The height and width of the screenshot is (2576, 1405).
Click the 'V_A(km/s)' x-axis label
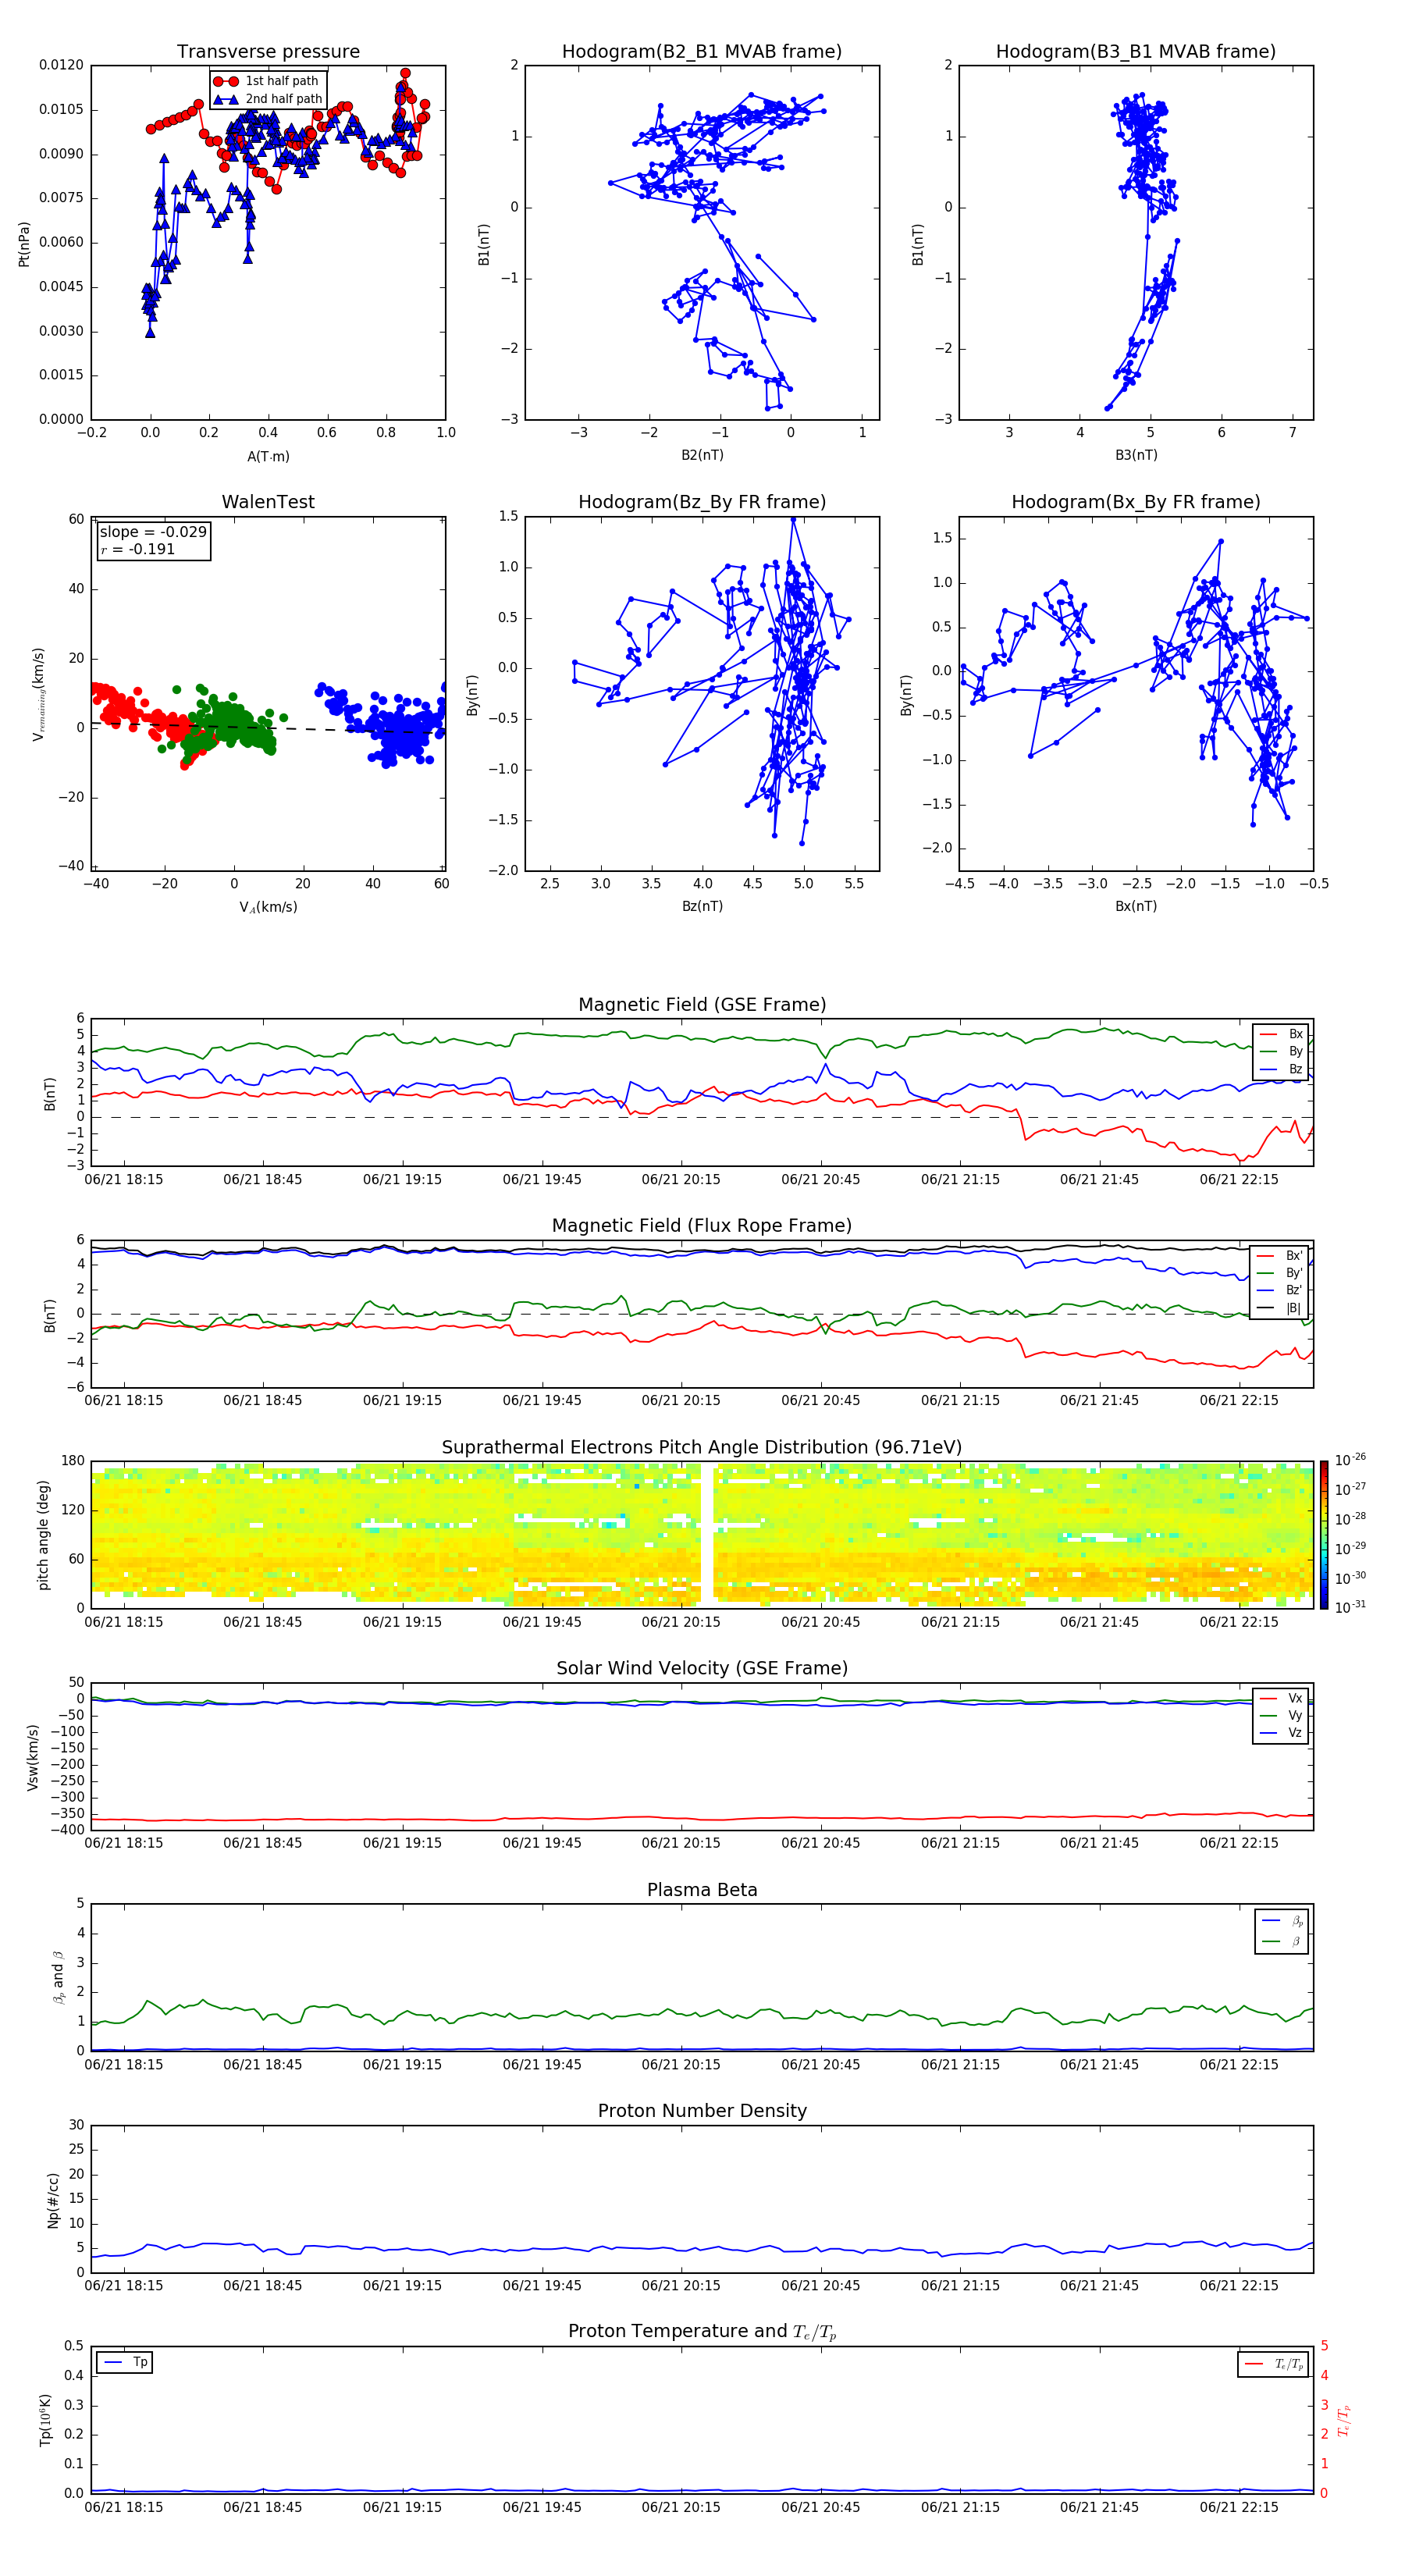pos(268,907)
